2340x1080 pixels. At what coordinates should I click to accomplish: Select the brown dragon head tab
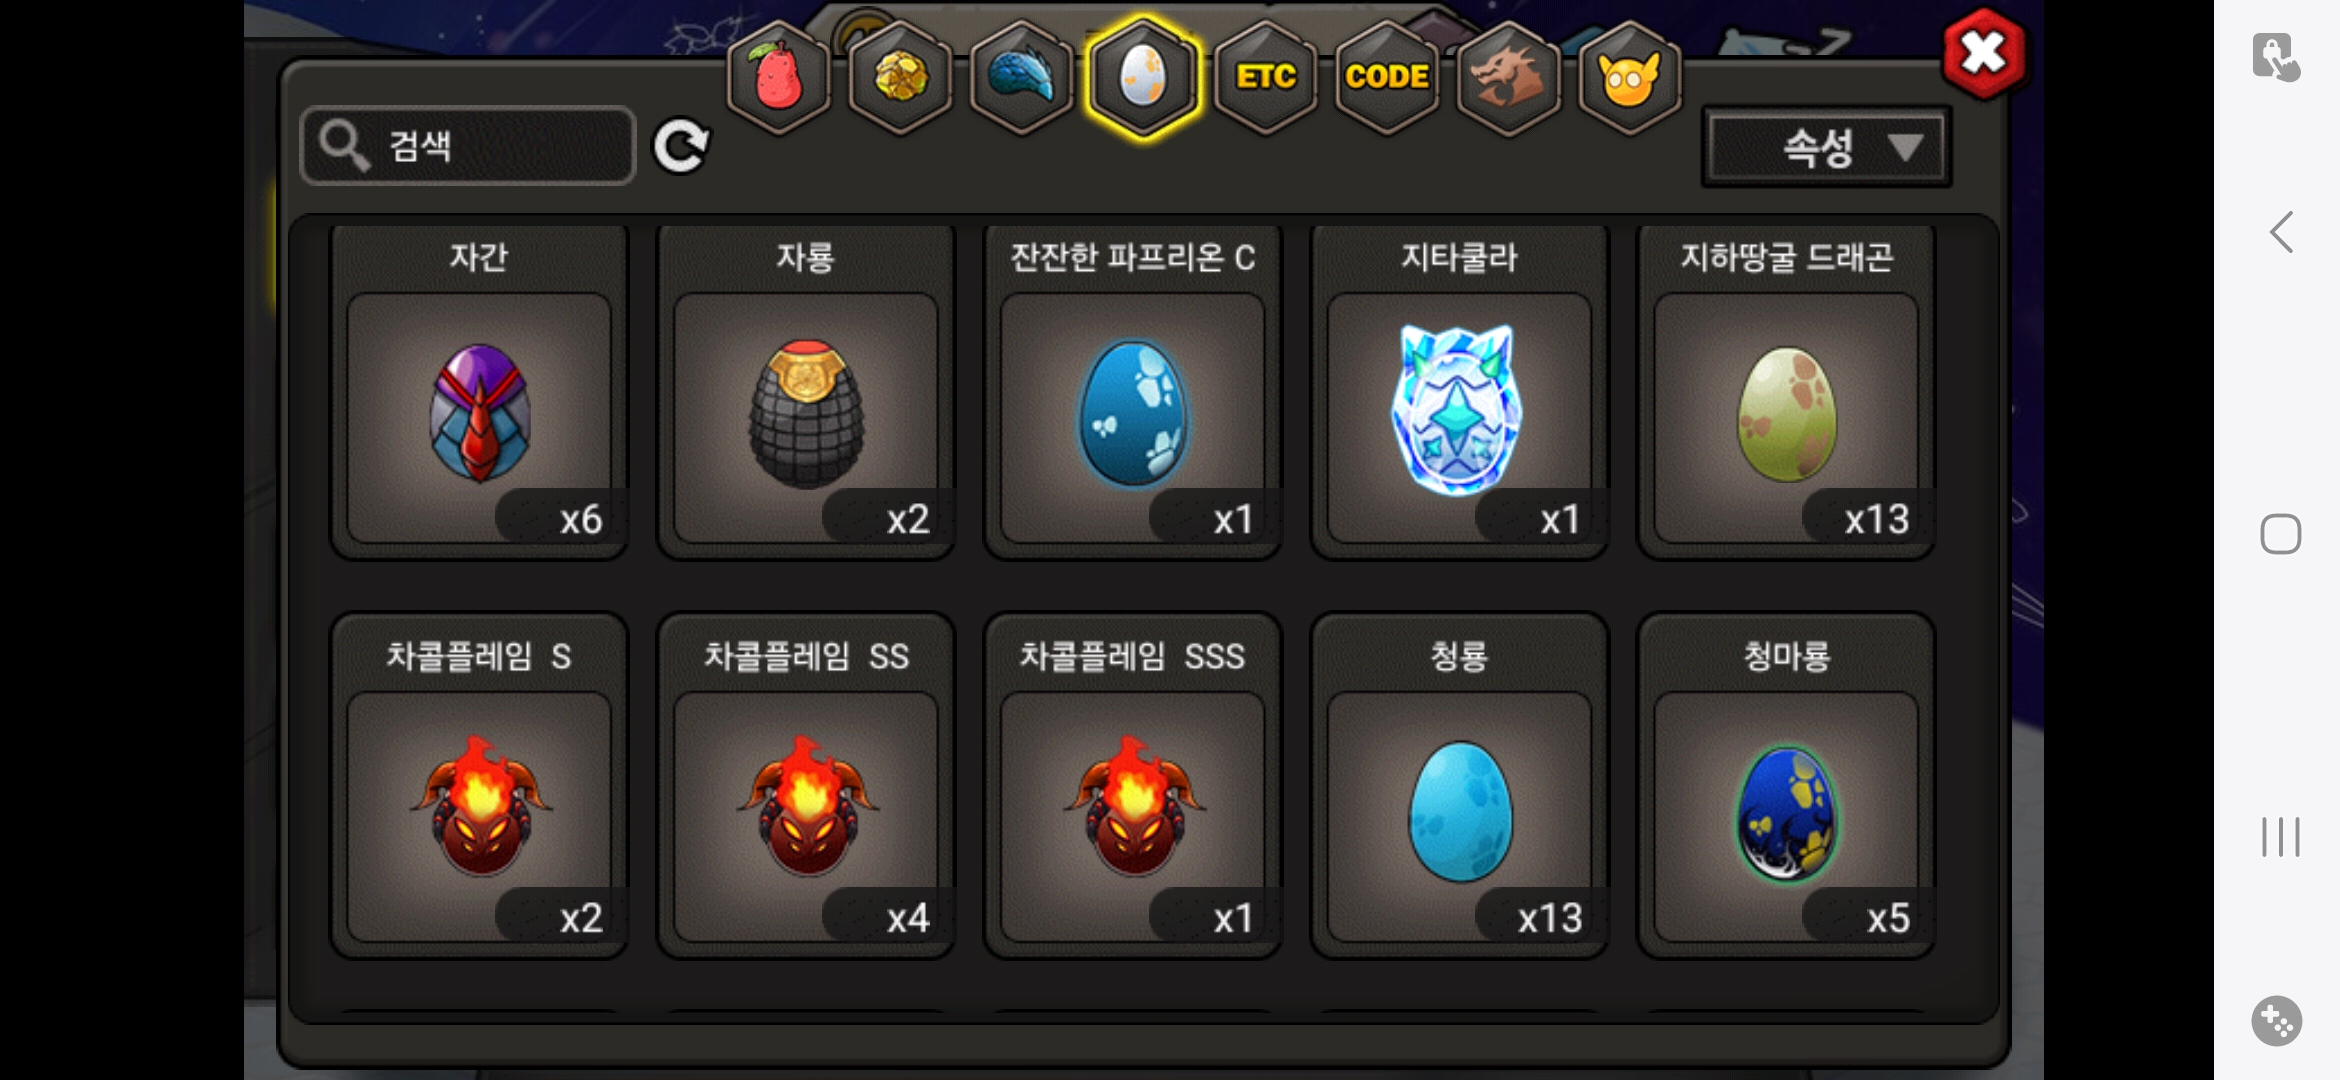tap(1508, 78)
